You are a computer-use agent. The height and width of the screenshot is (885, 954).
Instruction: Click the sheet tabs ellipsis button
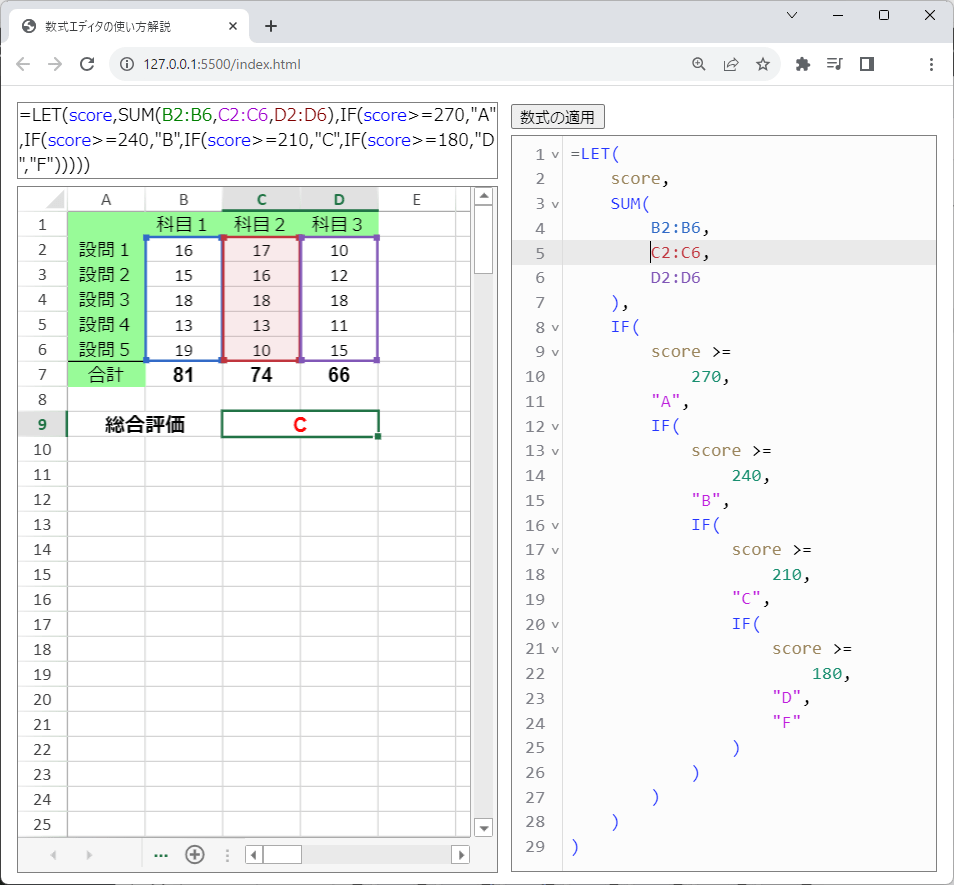[160, 855]
